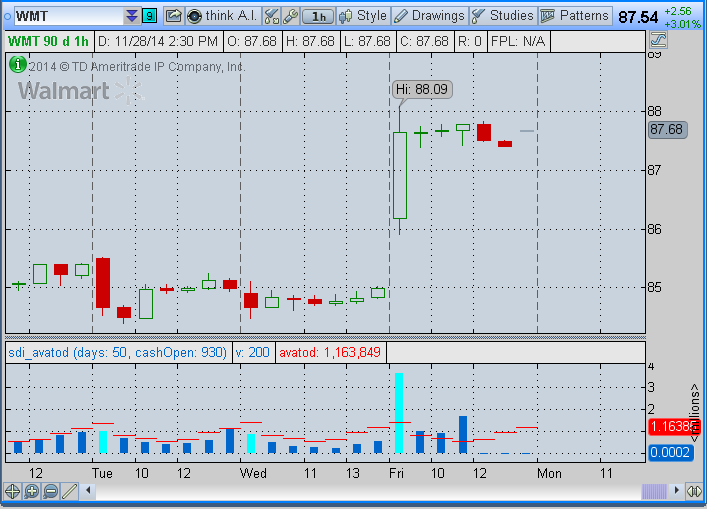
Task: Click the 87.68 price axis label
Action: point(667,129)
